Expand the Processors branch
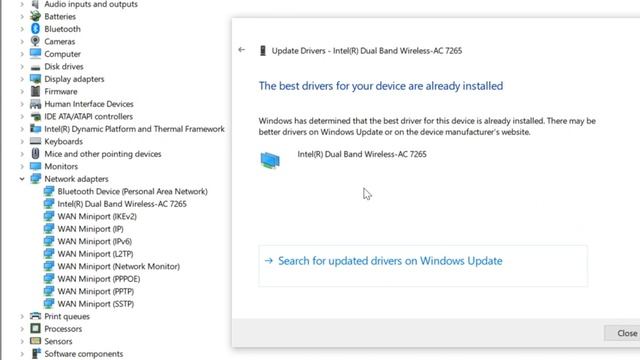 coord(22,329)
